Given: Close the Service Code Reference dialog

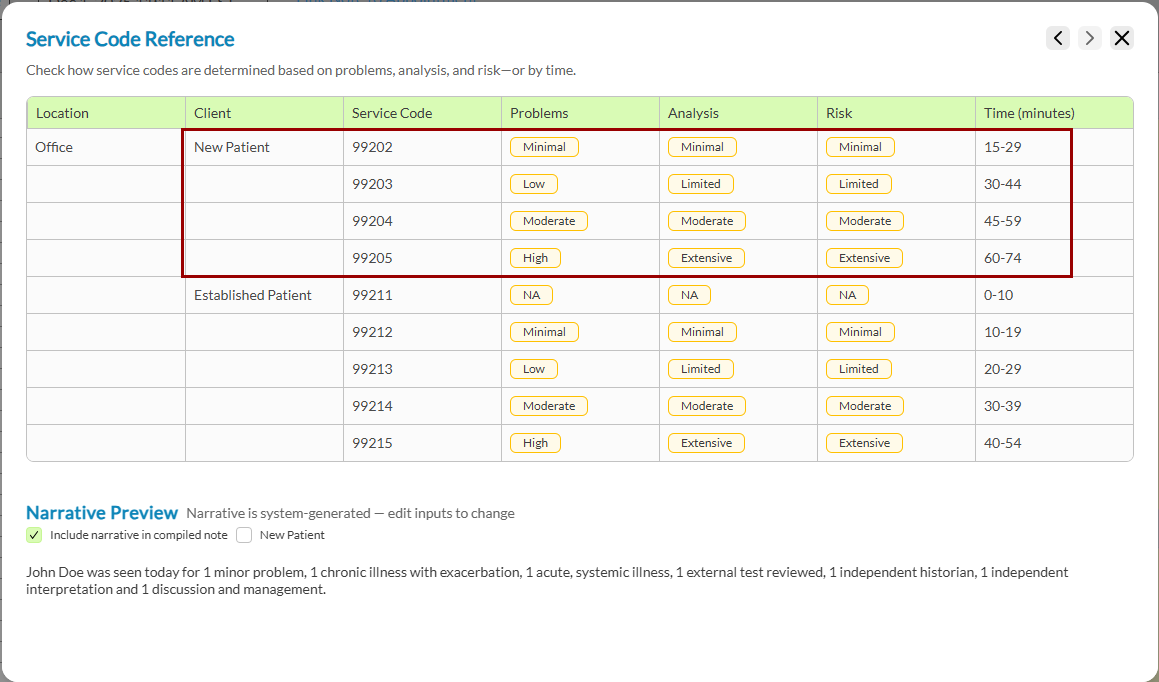Looking at the screenshot, I should coord(1122,38).
